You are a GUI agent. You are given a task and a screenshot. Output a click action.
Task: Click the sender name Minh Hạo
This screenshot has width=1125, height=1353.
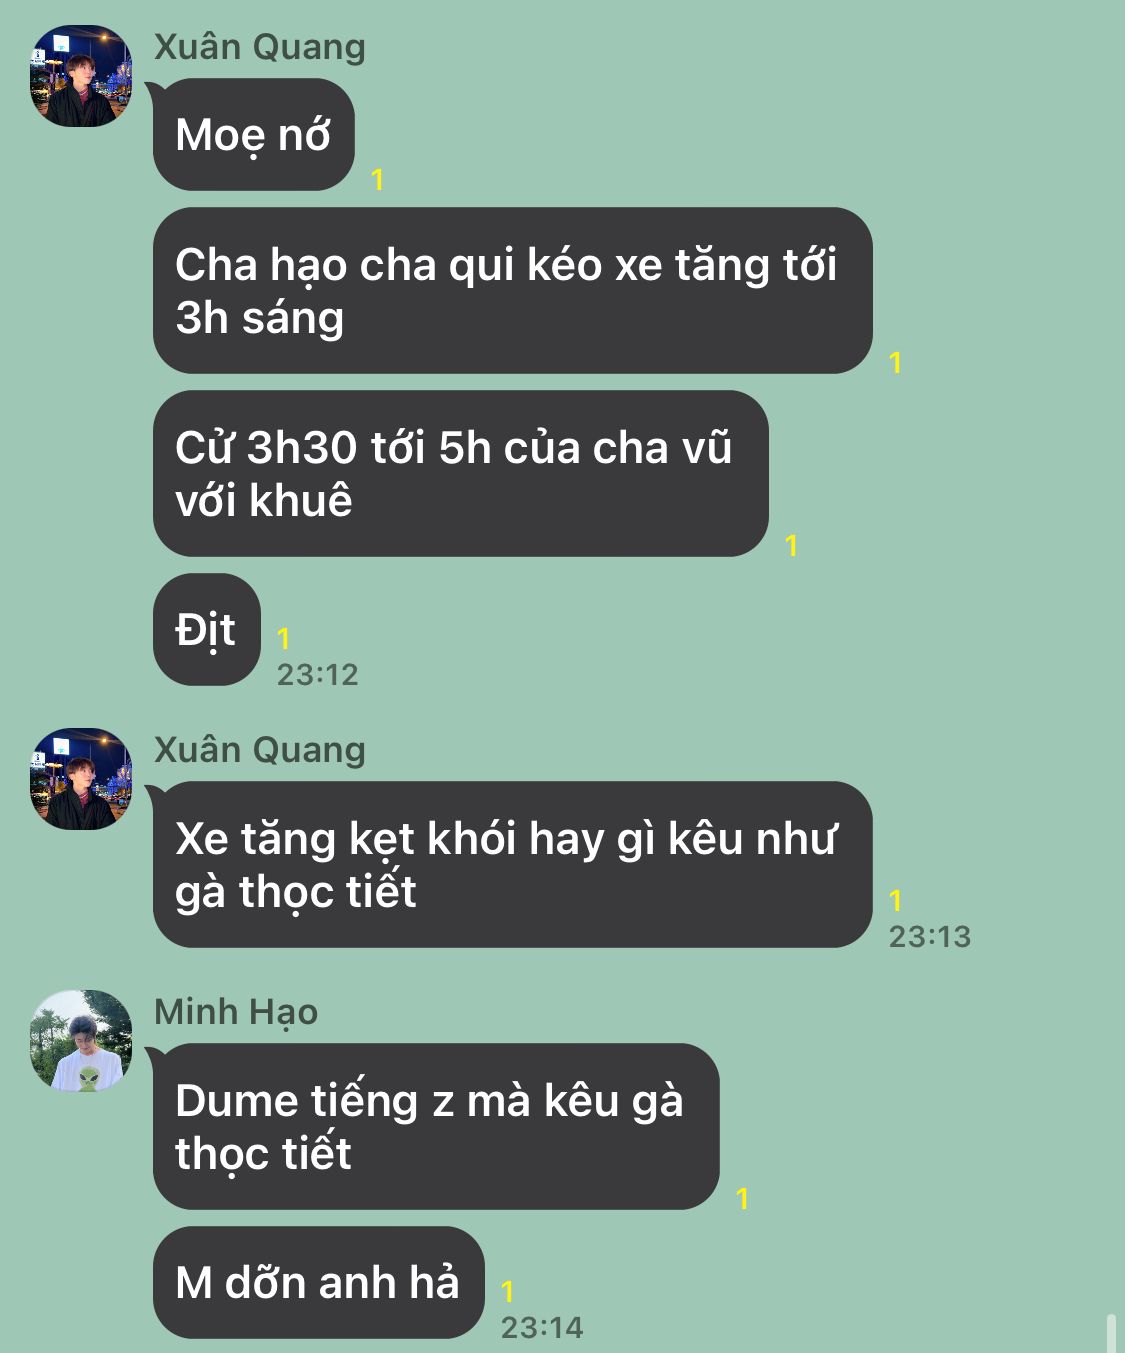(236, 1012)
